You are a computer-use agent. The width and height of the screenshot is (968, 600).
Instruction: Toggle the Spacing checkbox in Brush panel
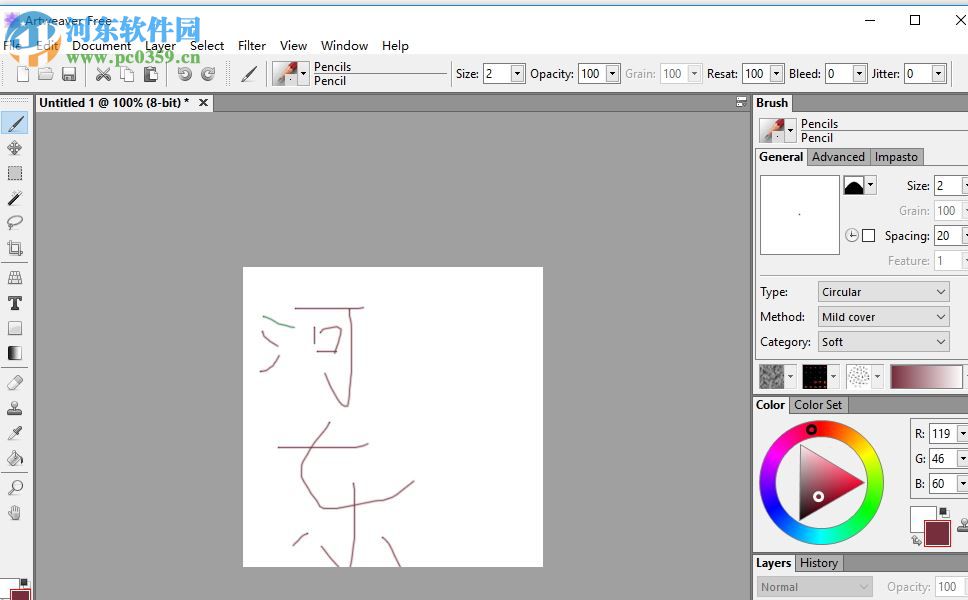(x=869, y=235)
